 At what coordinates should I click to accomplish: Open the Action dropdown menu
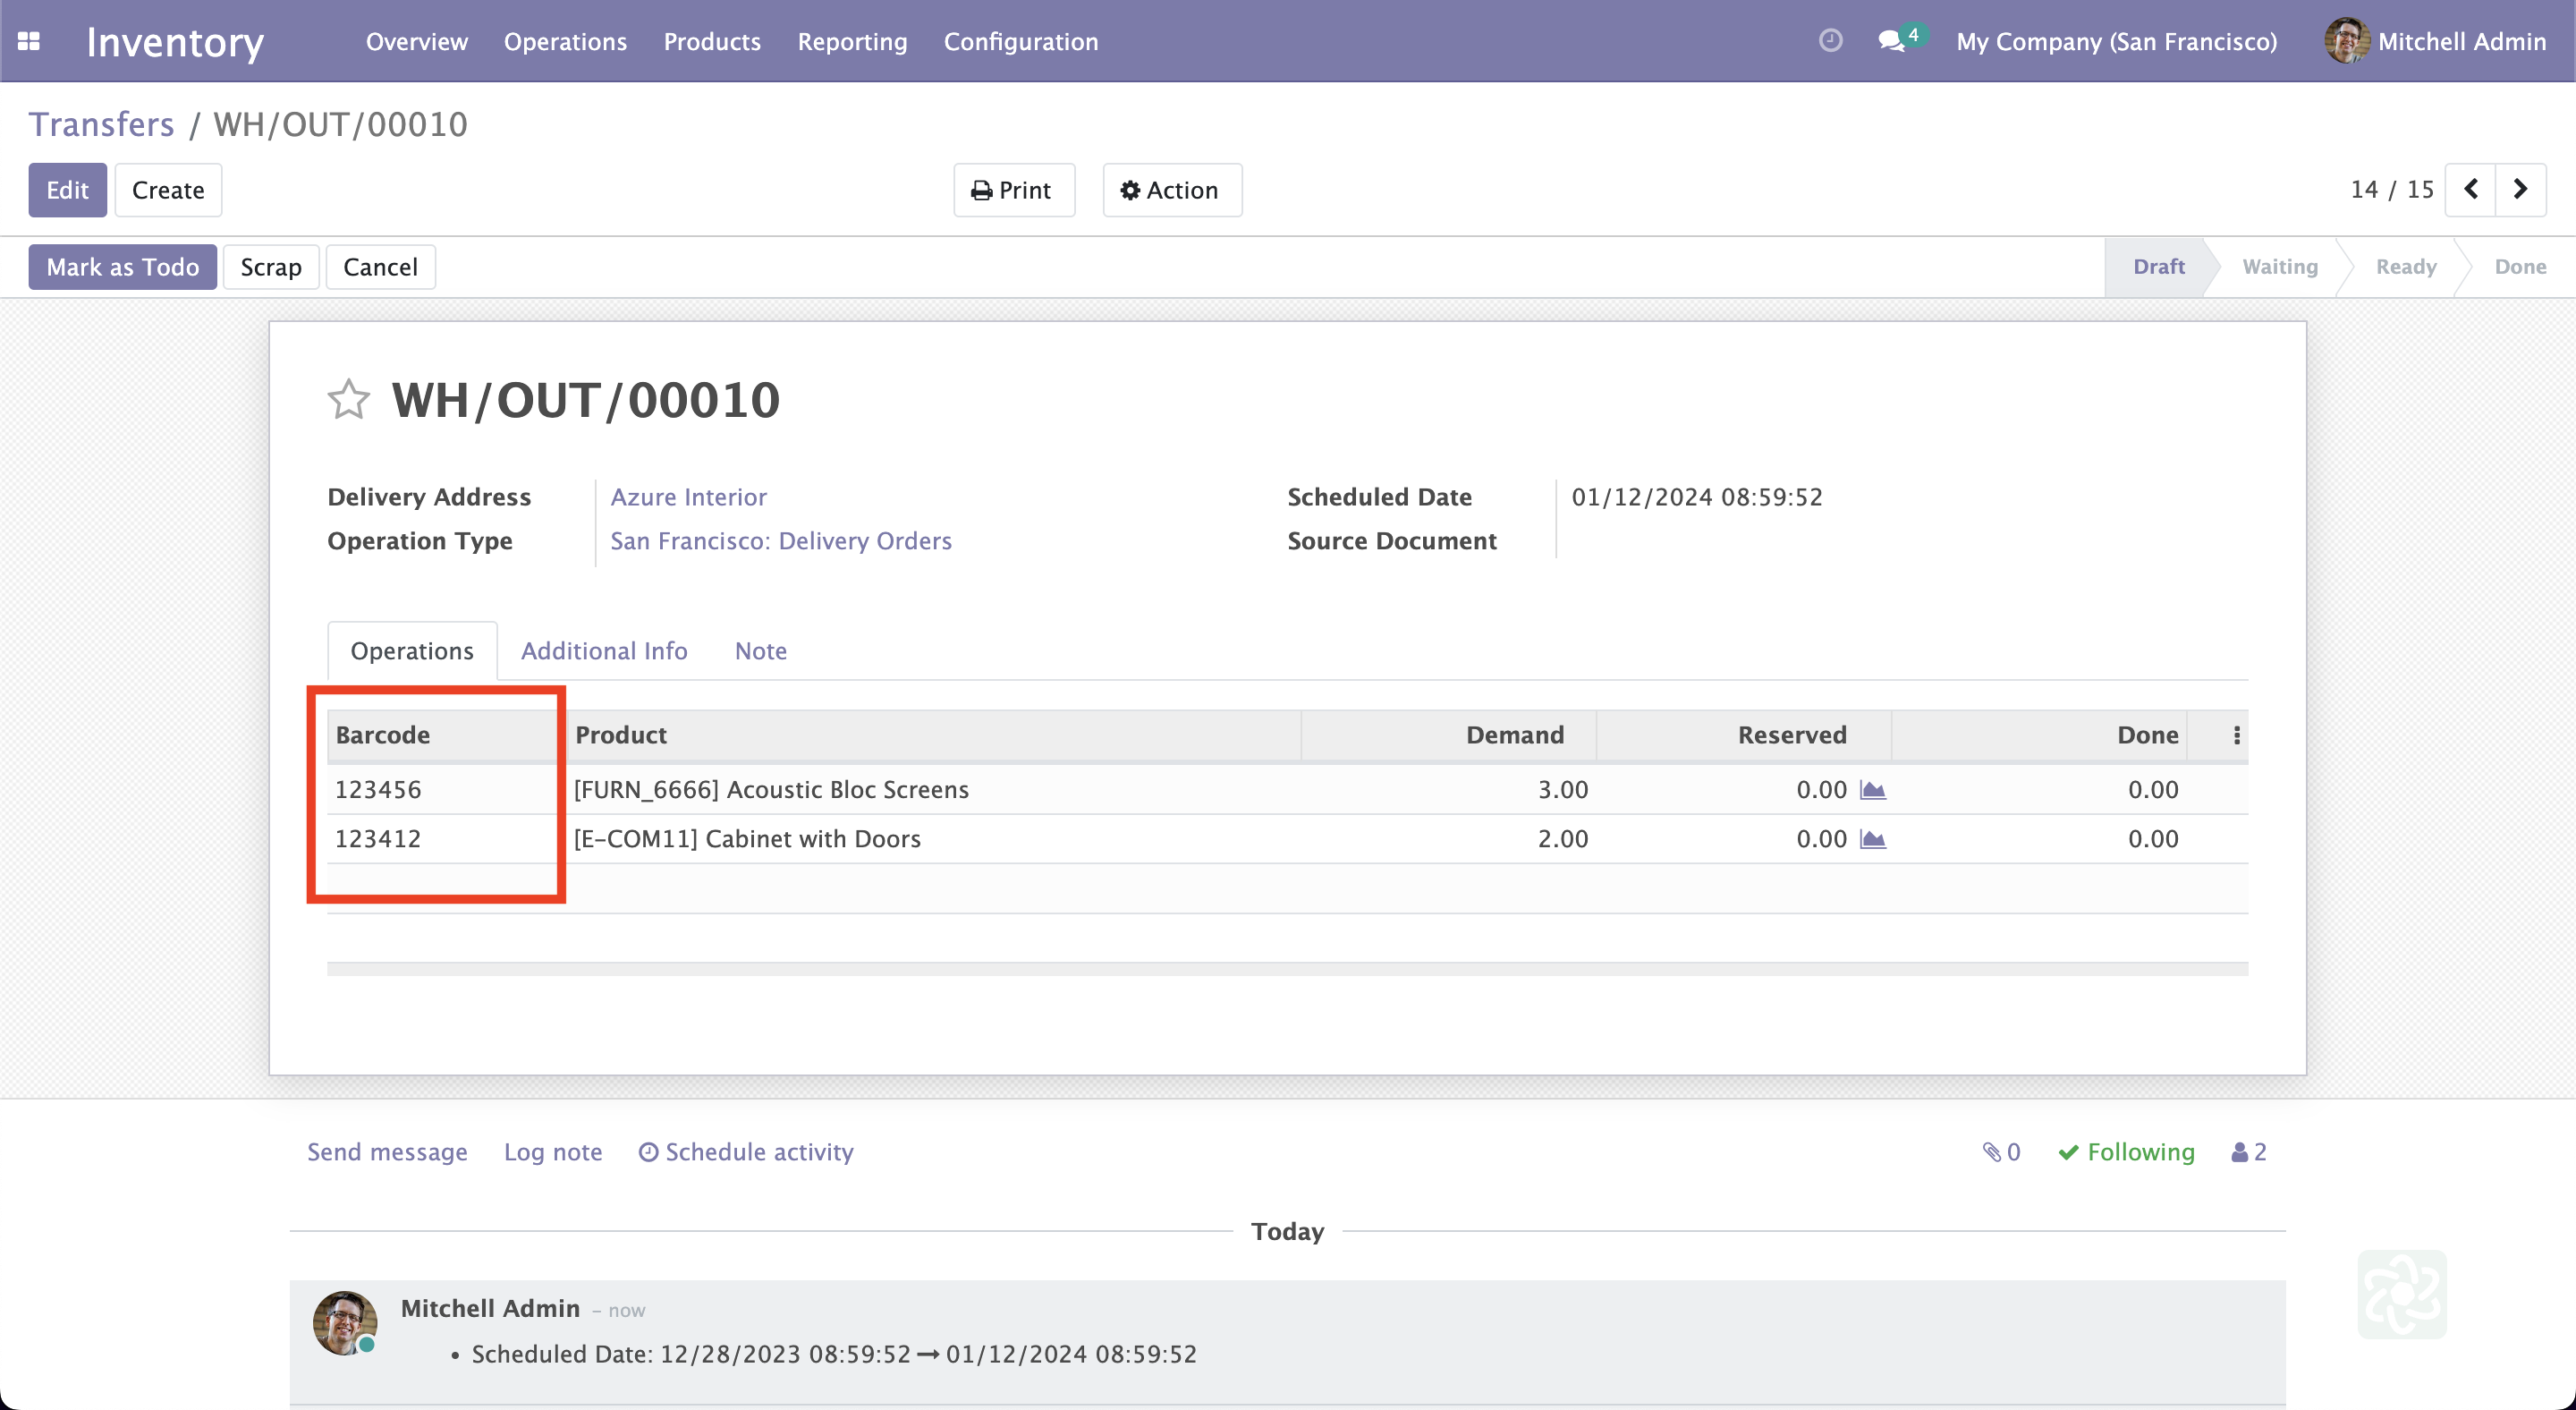(1171, 190)
